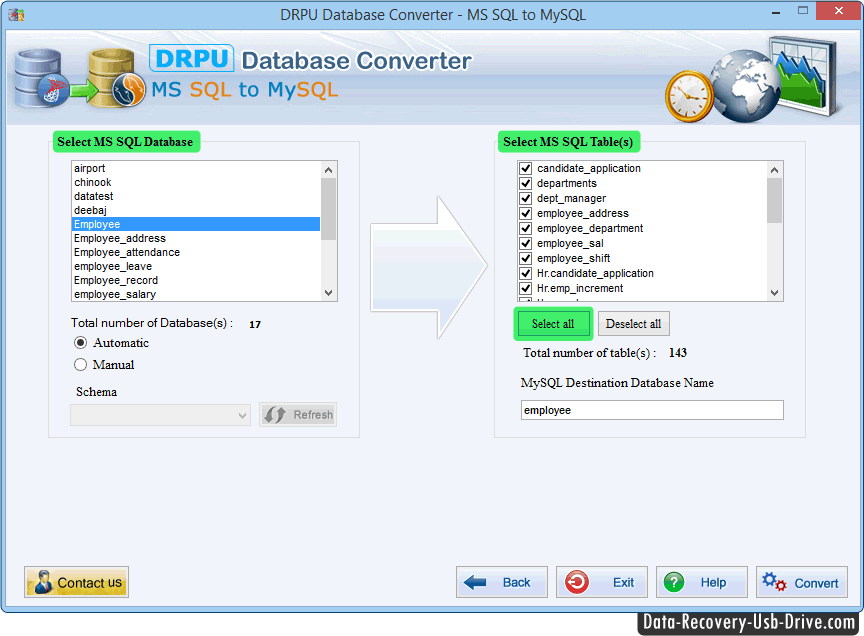The image size is (864, 636).
Task: Click the chart graph icon in banner
Action: 803,76
